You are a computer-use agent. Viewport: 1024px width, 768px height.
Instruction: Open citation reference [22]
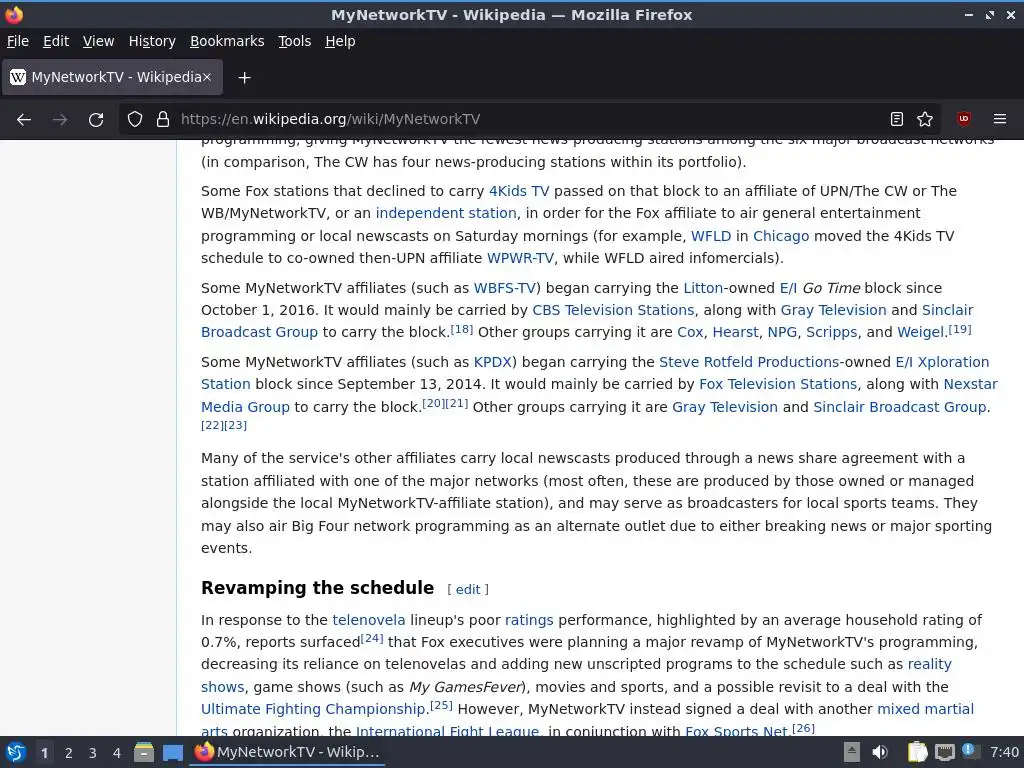[212, 425]
